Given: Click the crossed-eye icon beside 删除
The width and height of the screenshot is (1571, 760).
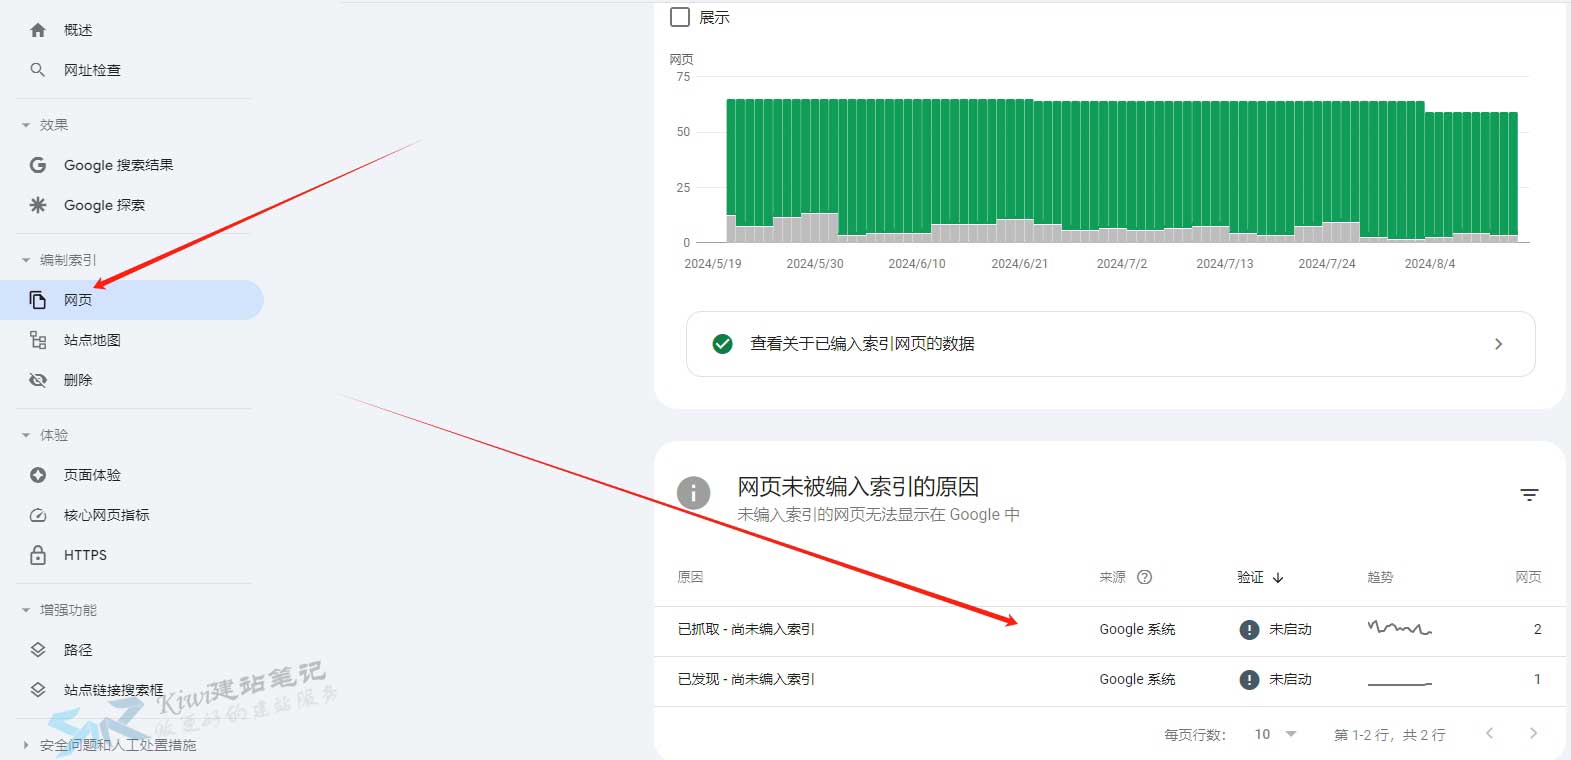Looking at the screenshot, I should 38,380.
